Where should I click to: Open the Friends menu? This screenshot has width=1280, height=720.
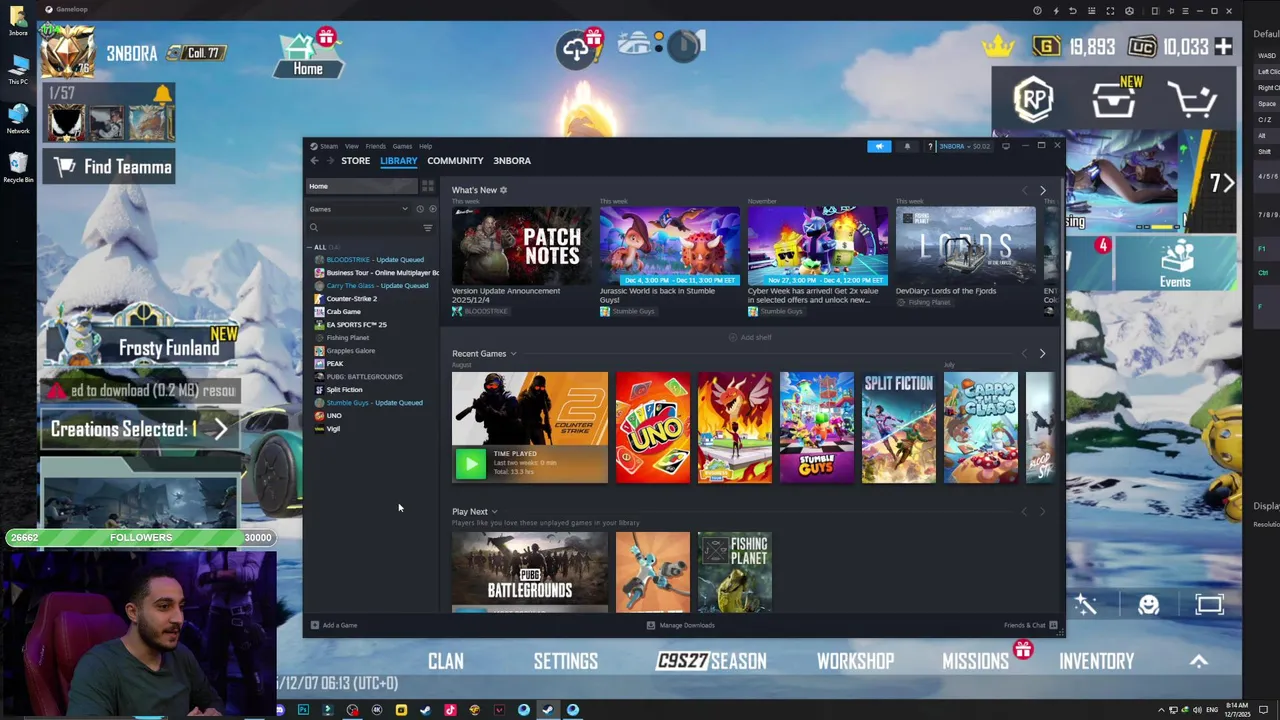point(375,146)
